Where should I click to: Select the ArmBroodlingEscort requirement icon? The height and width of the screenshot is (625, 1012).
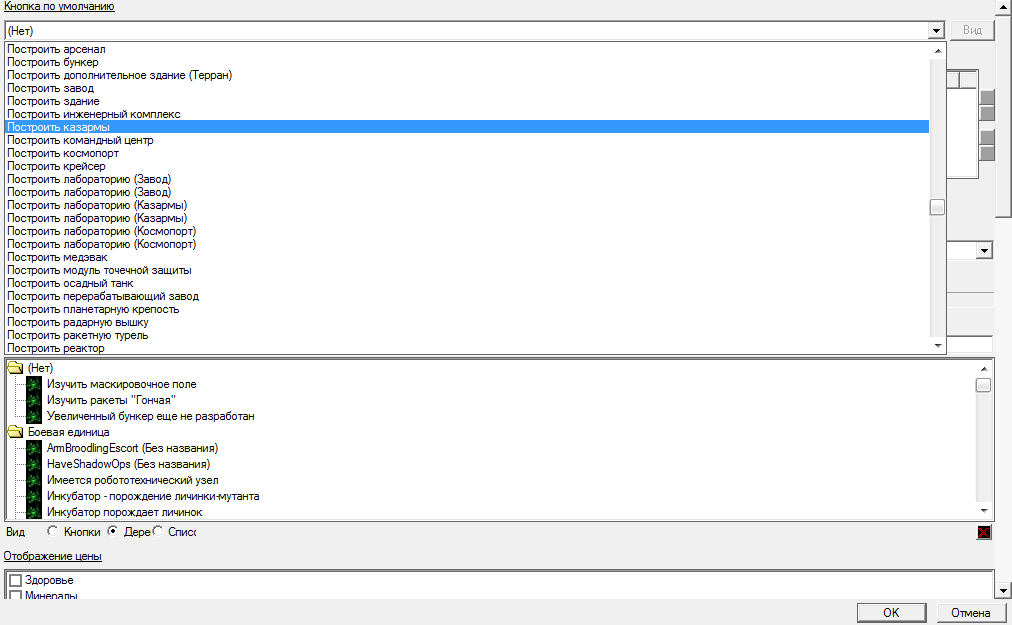[34, 448]
